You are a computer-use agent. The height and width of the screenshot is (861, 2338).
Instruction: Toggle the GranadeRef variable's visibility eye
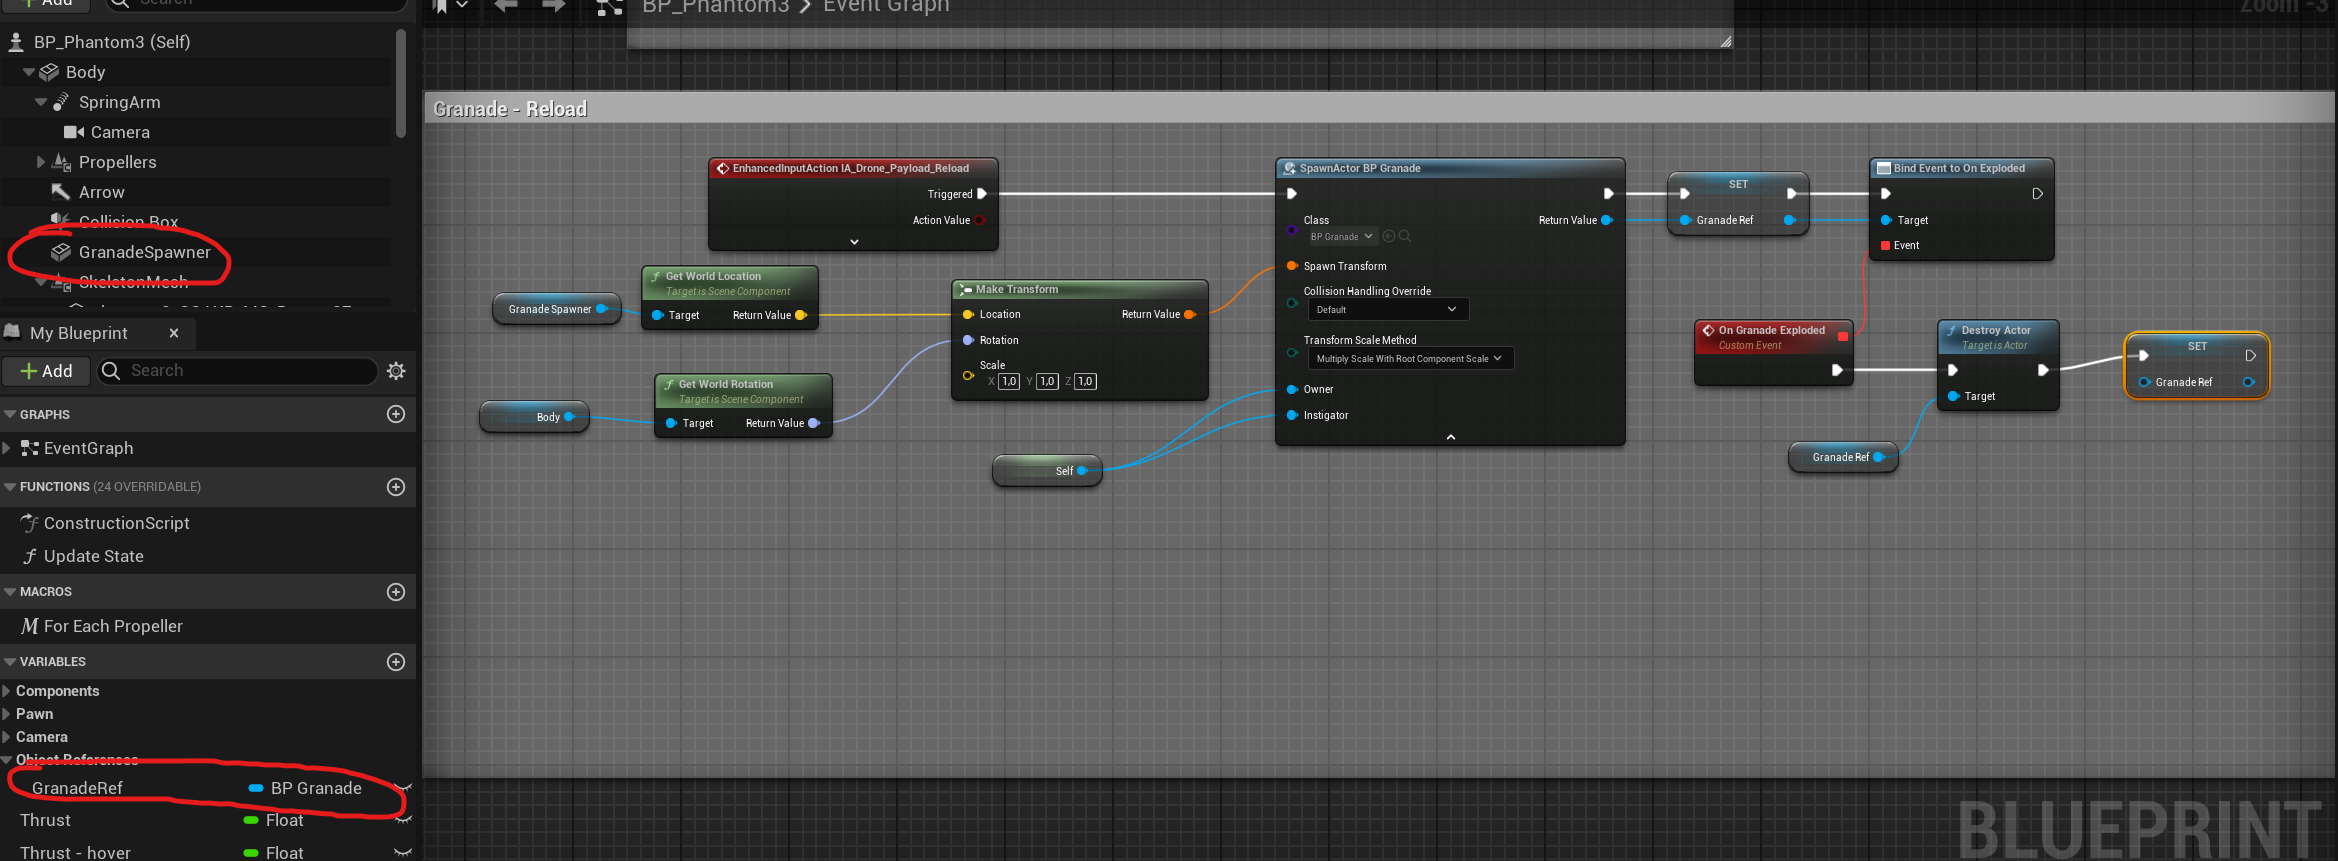click(x=403, y=788)
